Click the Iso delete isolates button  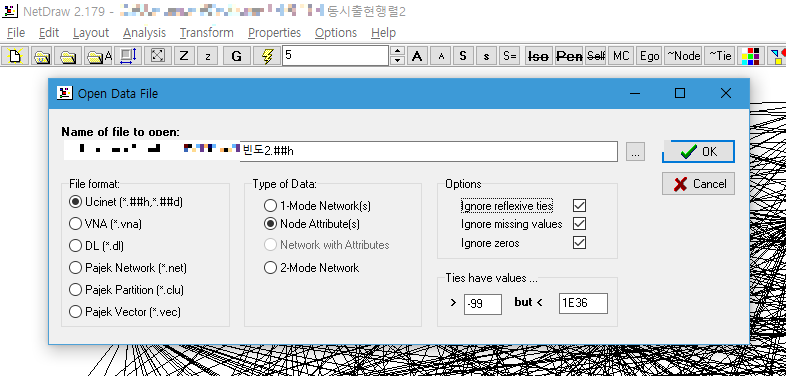coord(538,56)
